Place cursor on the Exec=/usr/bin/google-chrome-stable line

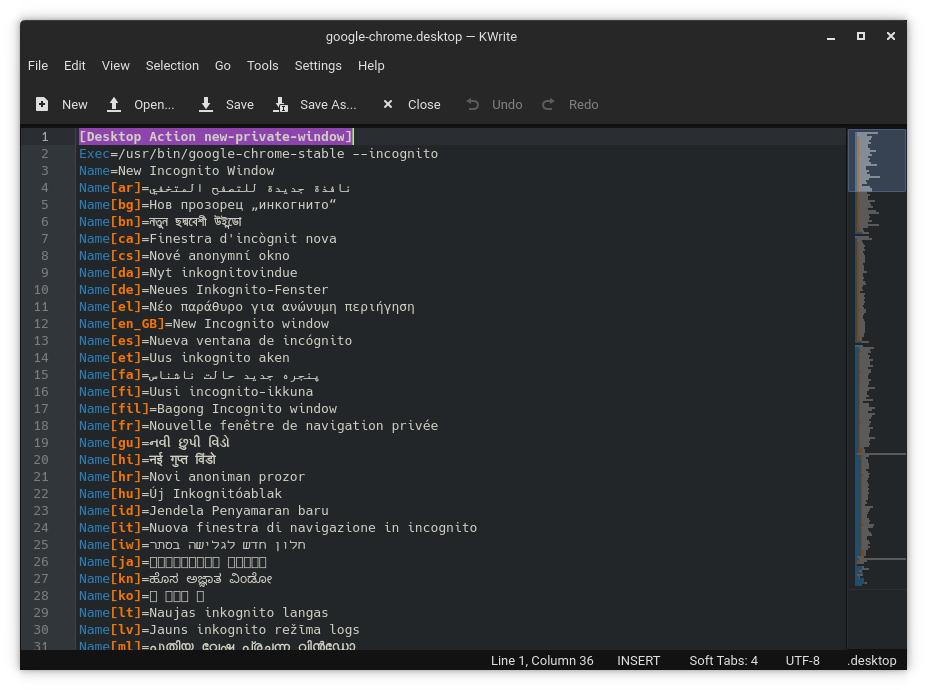point(258,153)
